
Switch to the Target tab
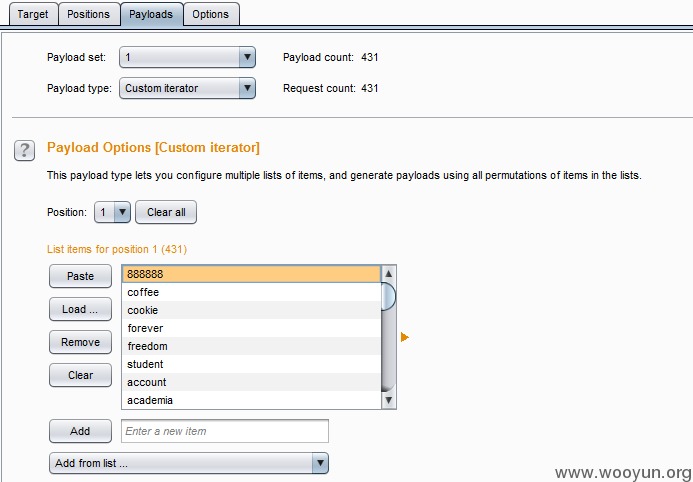(33, 14)
